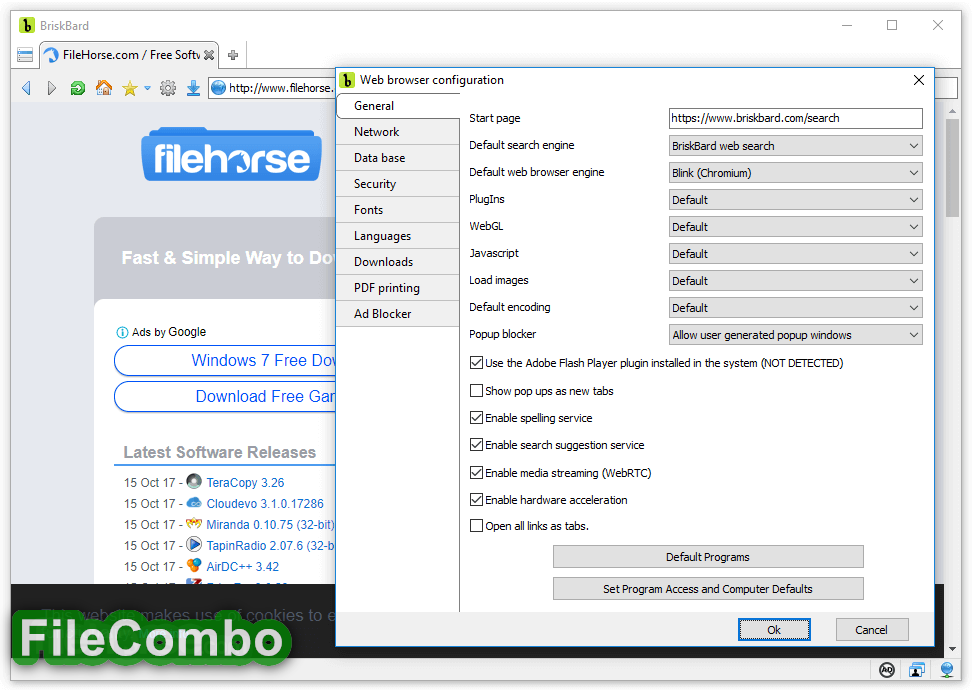
Task: Click the Cancel button
Action: tap(872, 630)
